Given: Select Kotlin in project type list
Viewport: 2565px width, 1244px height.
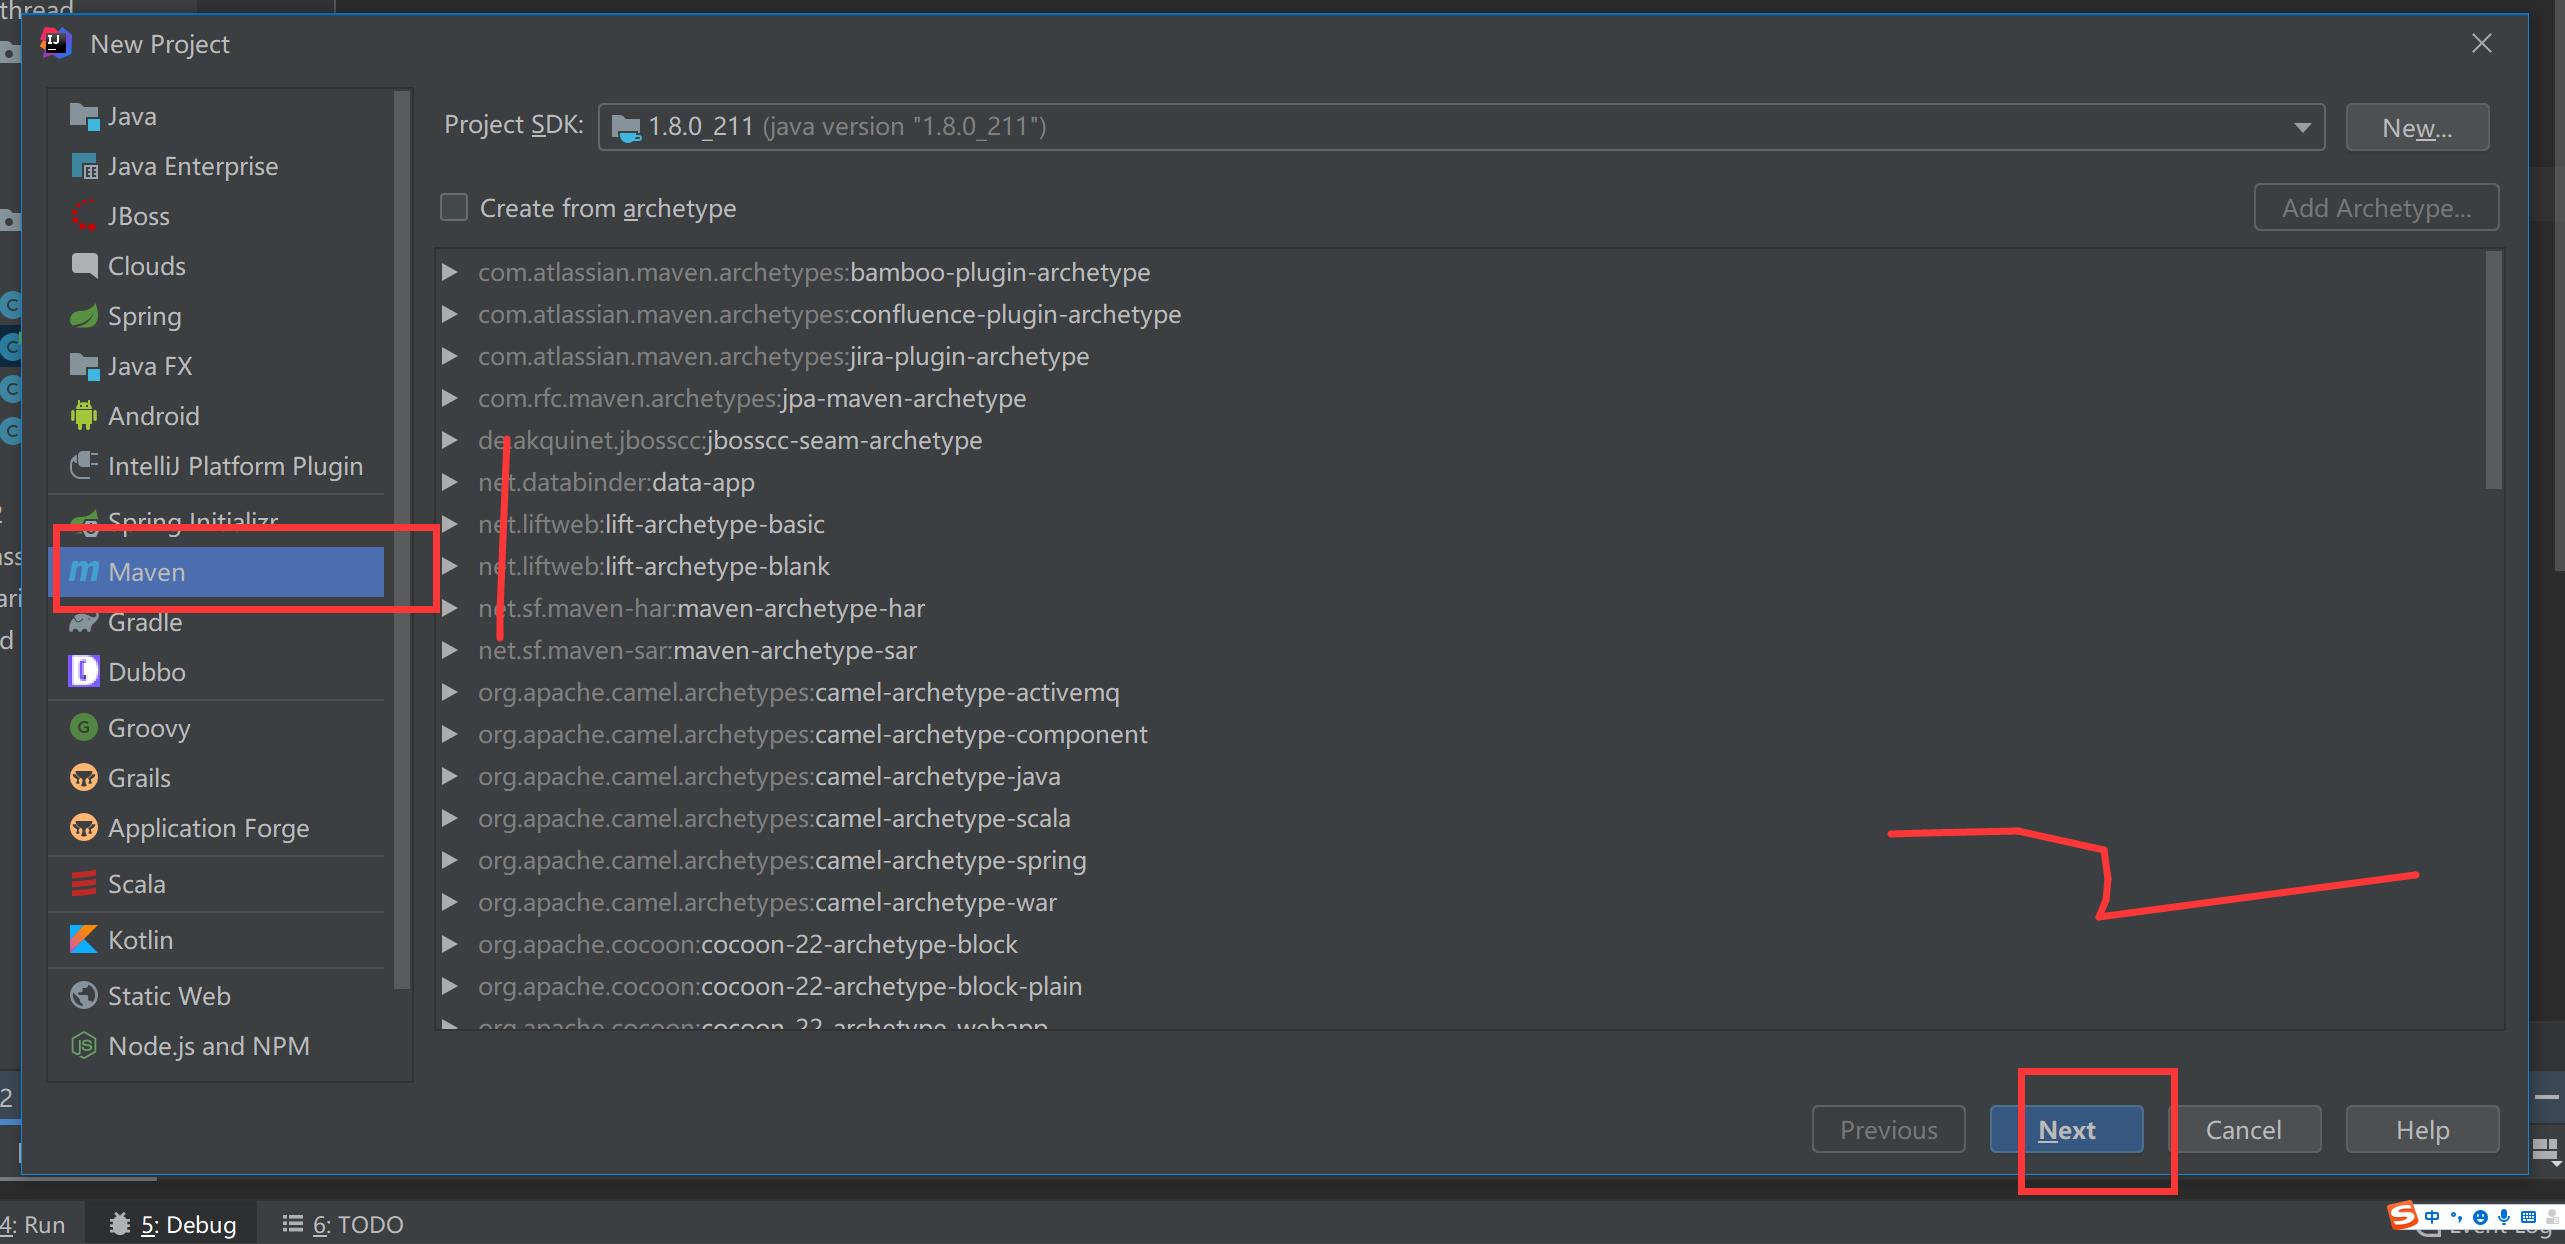Looking at the screenshot, I should point(217,940).
